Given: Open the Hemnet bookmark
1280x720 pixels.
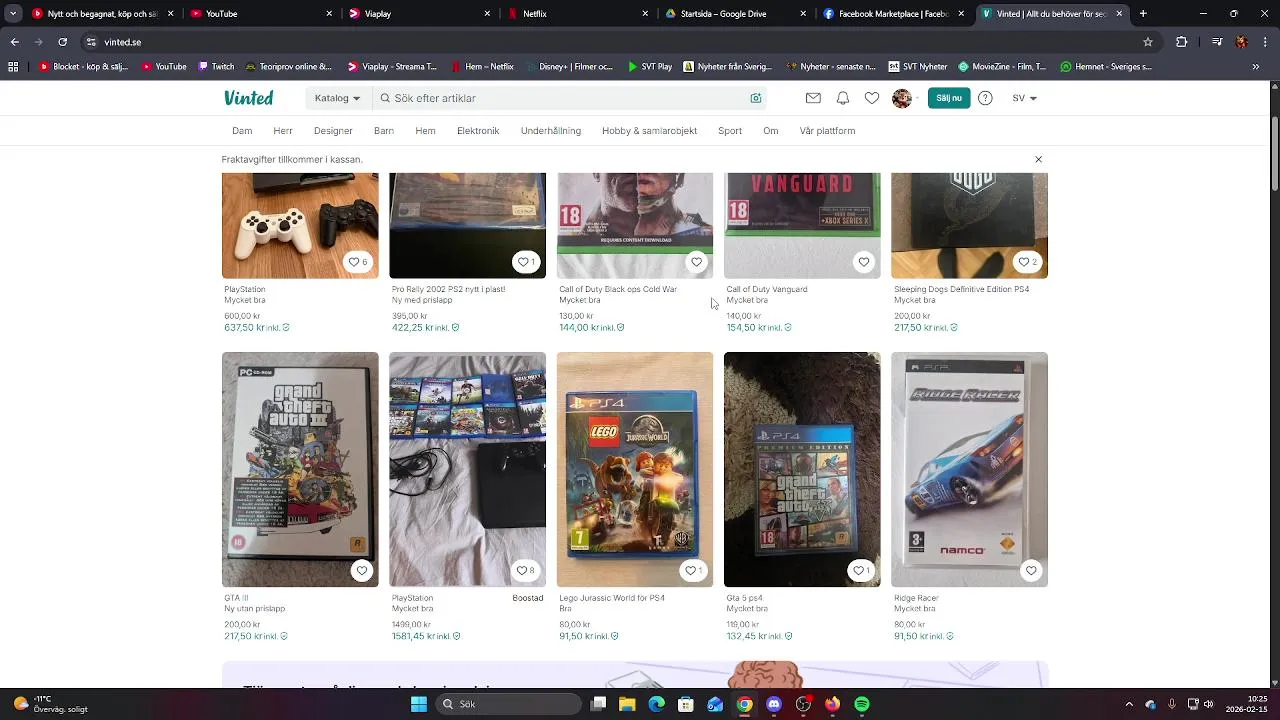Looking at the screenshot, I should click(x=1107, y=67).
